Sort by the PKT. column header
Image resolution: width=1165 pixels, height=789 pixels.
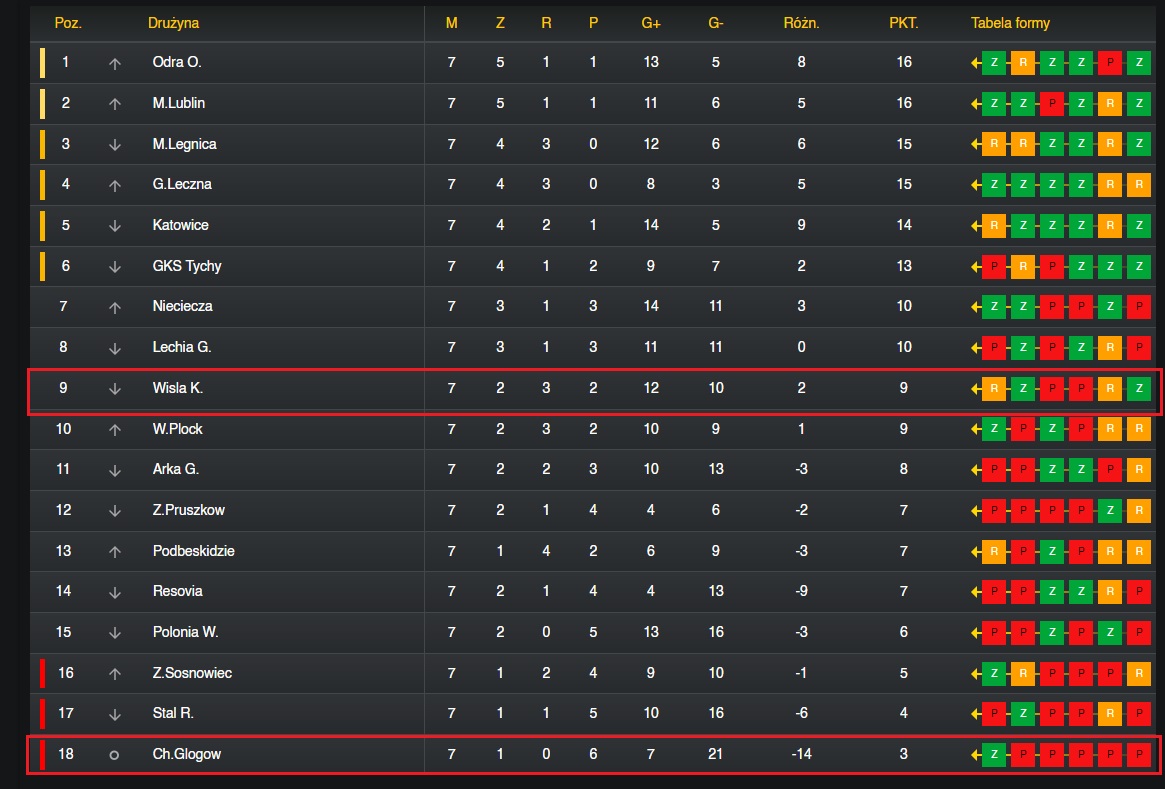(903, 23)
